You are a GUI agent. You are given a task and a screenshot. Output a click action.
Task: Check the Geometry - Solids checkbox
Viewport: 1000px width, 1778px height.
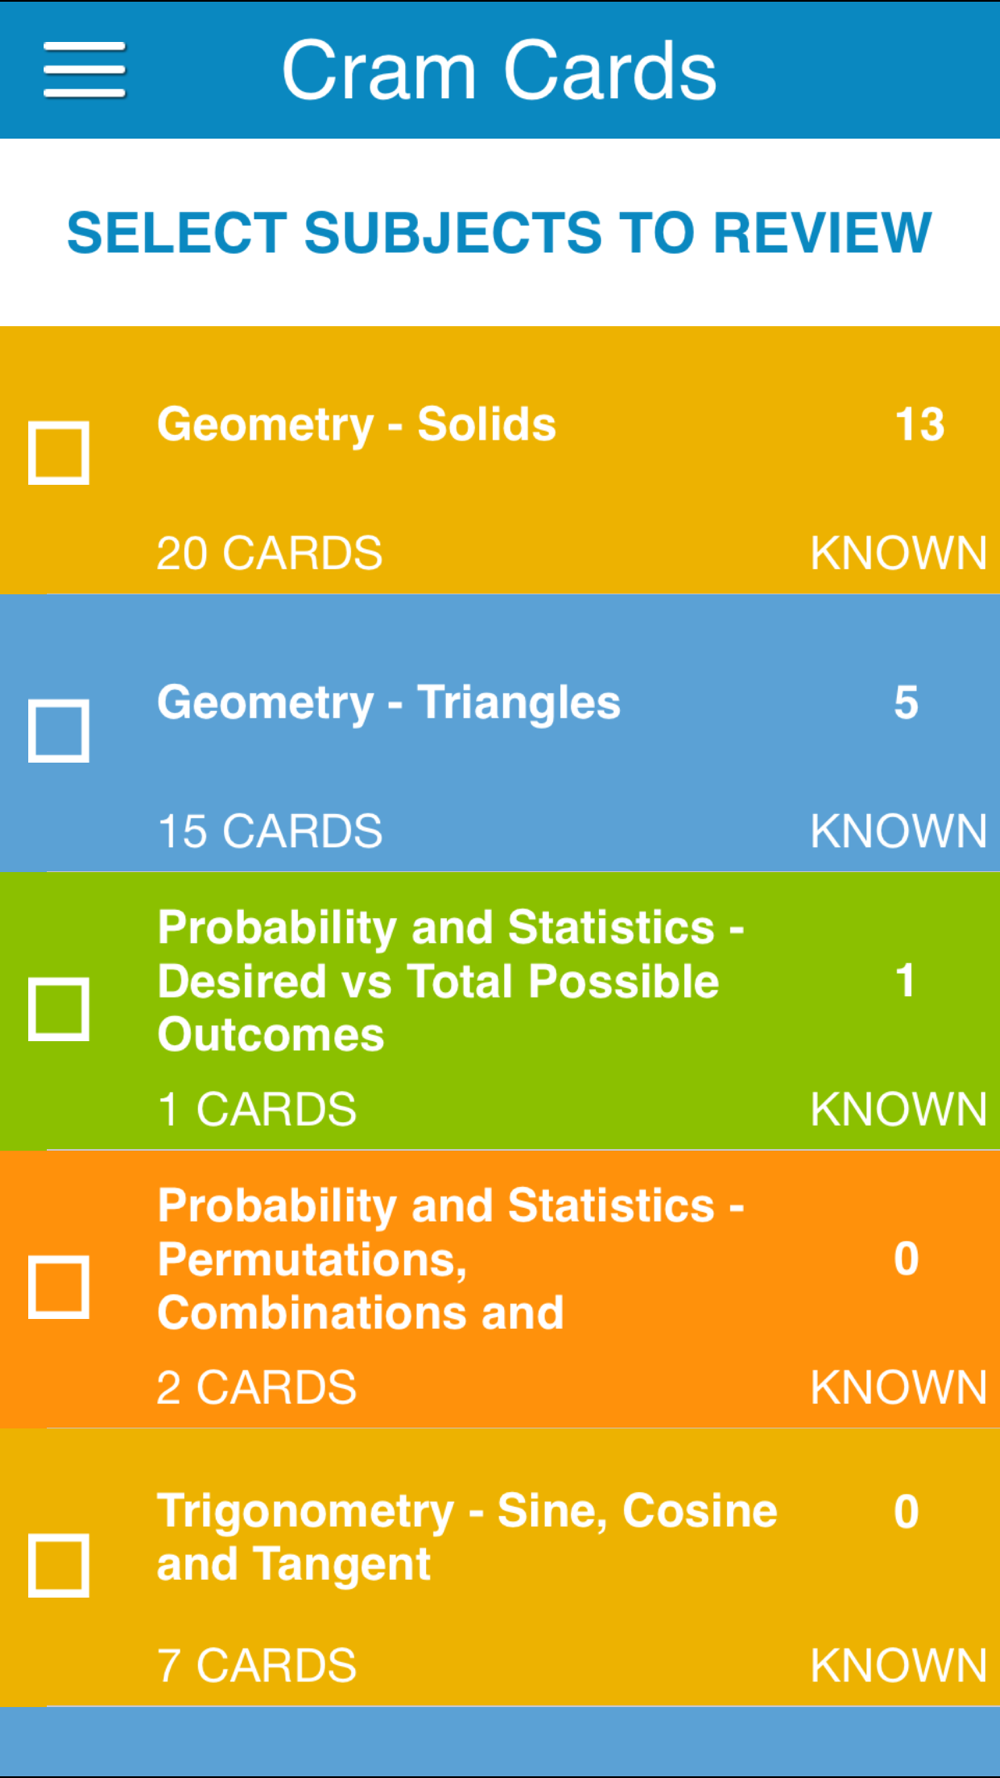pos(59,453)
